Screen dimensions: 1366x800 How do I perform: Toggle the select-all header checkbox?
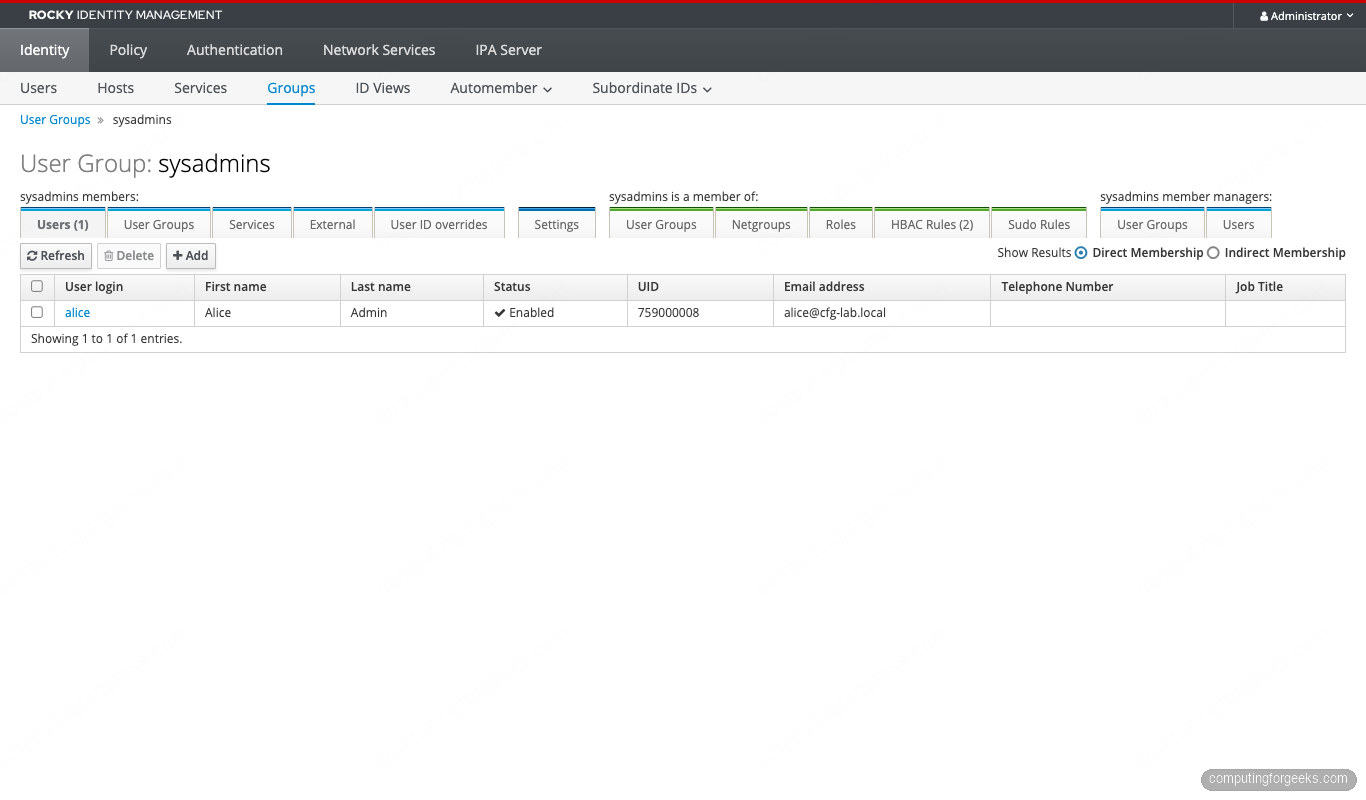click(x=37, y=286)
